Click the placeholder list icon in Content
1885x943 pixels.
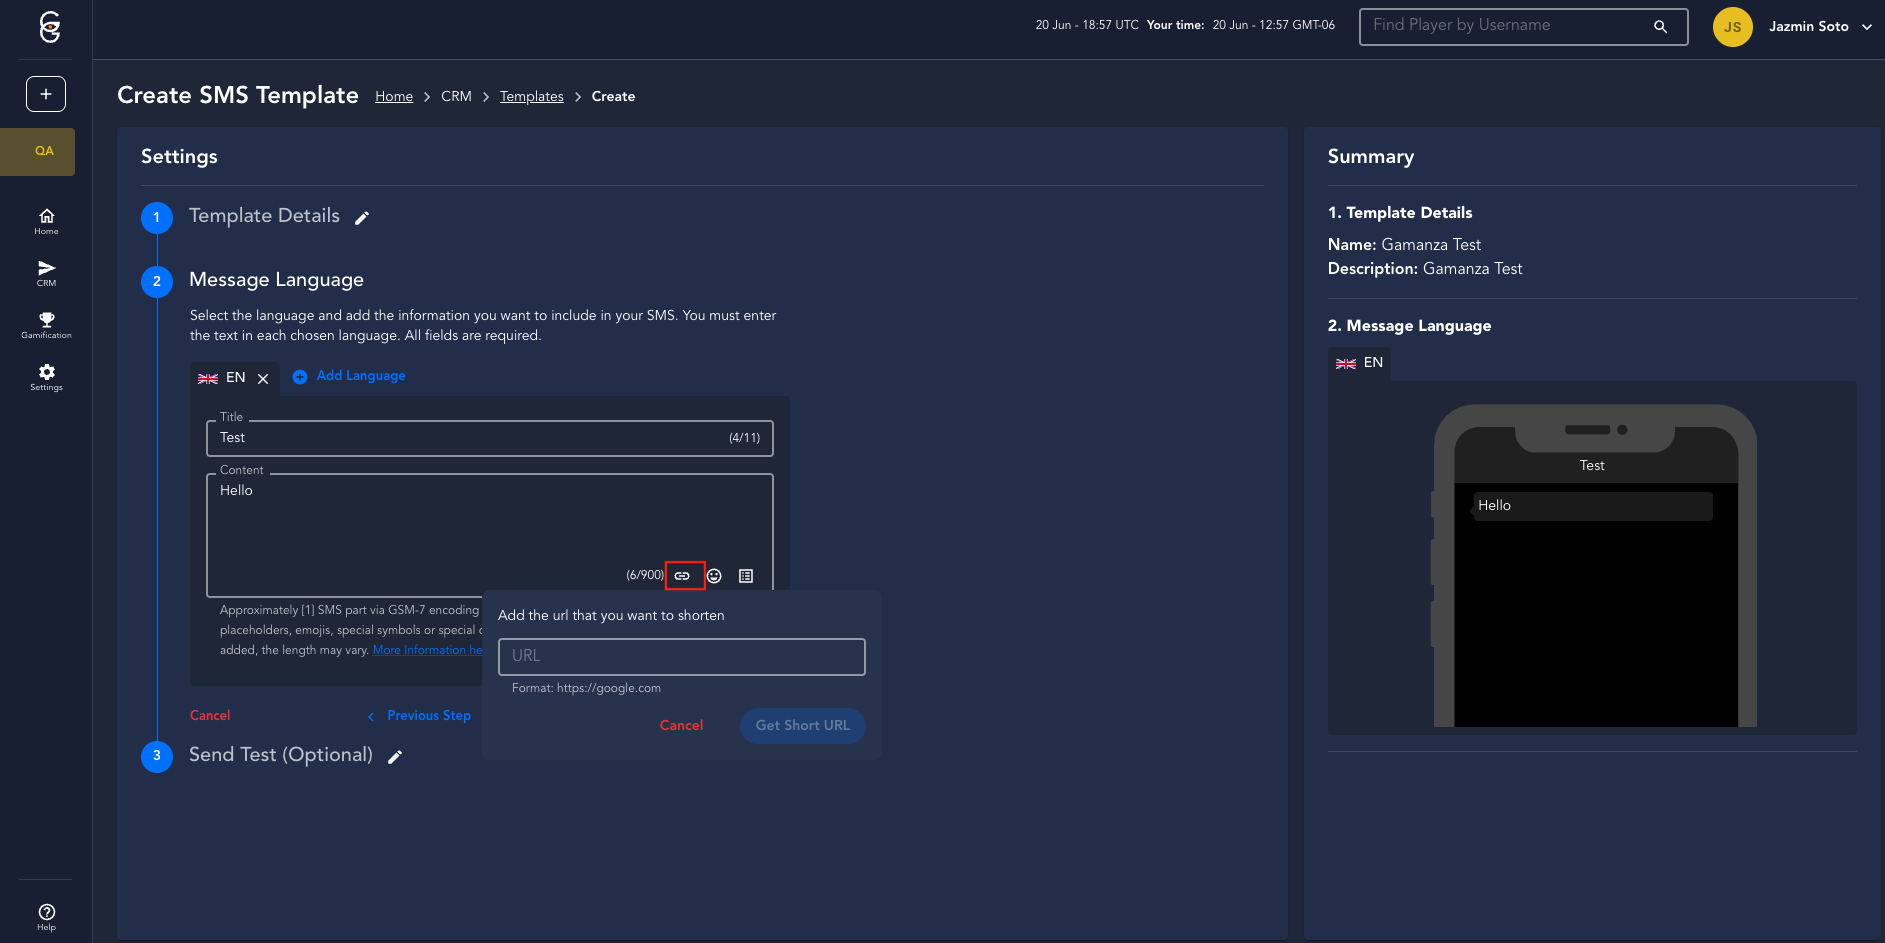click(746, 576)
